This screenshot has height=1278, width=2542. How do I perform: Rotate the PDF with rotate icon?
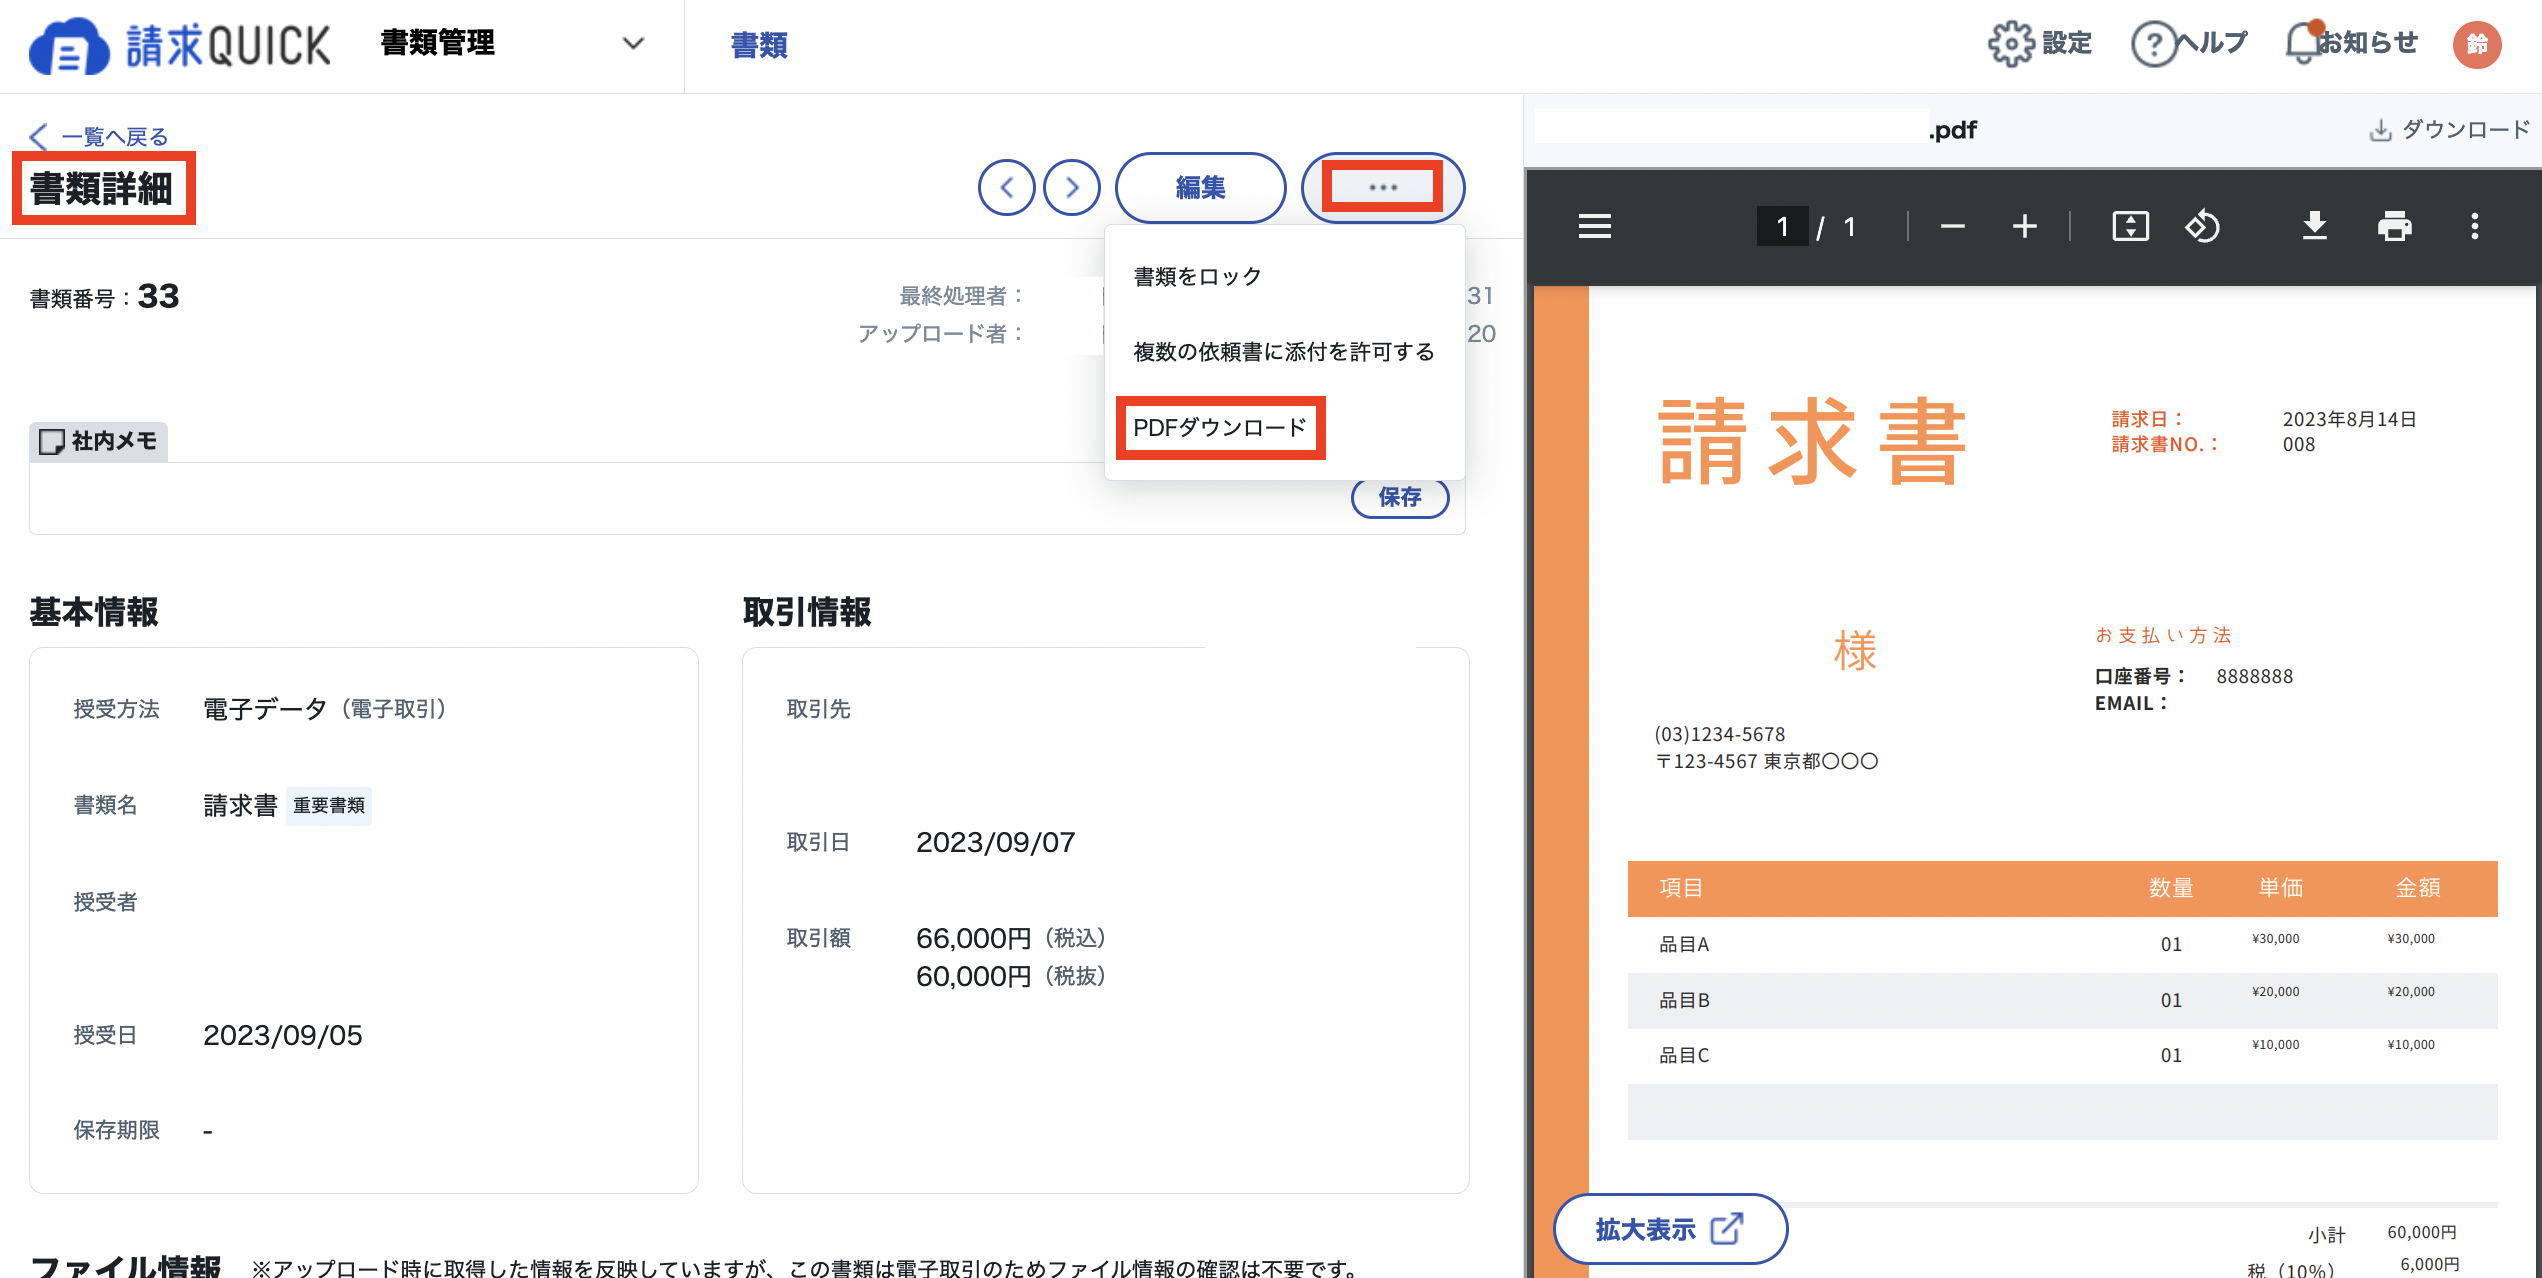(x=2202, y=227)
